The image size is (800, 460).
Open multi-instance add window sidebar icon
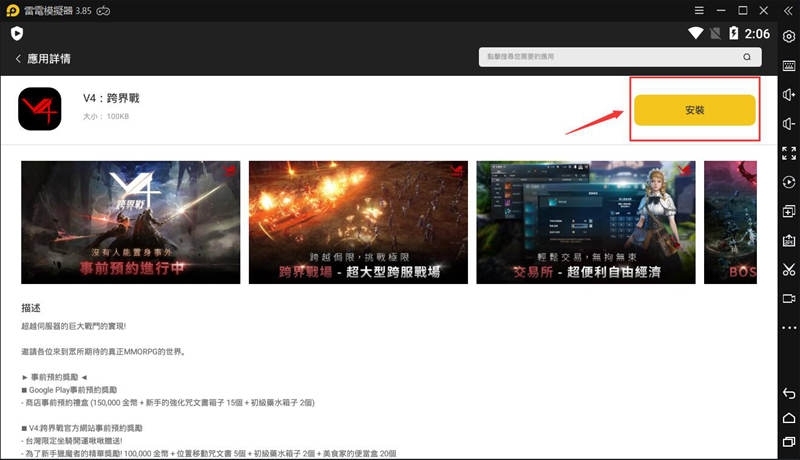[x=789, y=211]
